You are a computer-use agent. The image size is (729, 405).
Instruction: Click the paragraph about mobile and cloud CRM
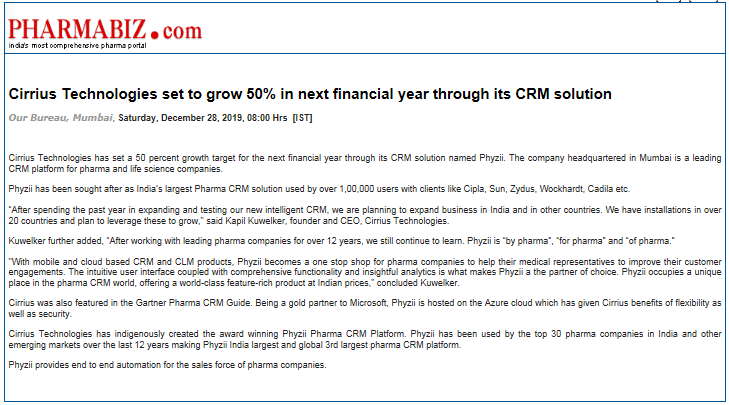[x=365, y=272]
